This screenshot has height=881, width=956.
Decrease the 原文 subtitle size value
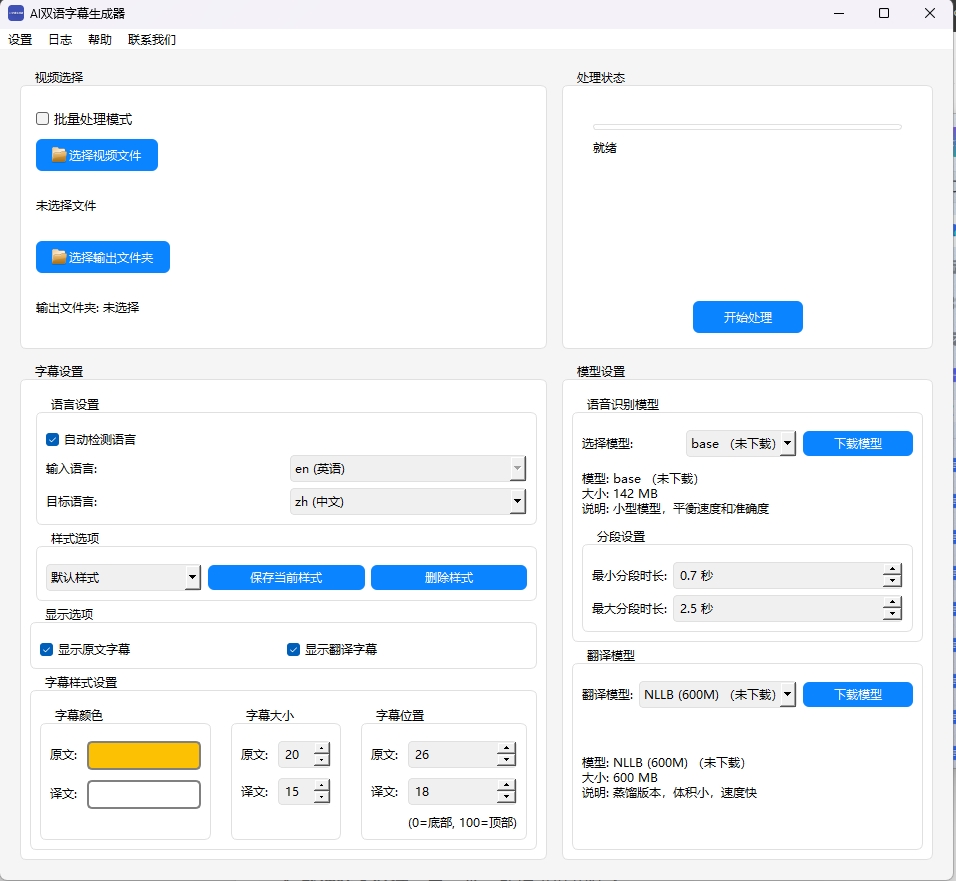pyautogui.click(x=321, y=760)
